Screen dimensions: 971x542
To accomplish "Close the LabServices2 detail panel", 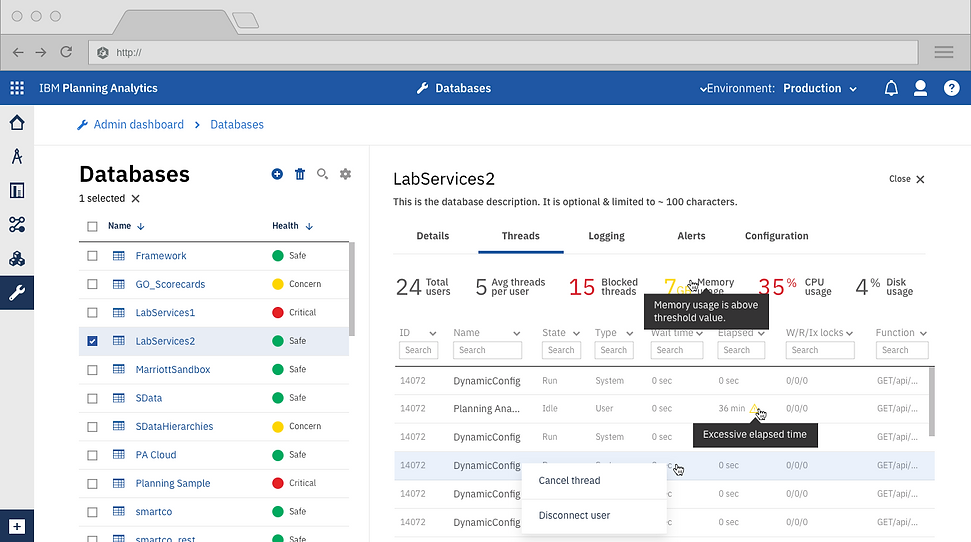I will click(x=907, y=179).
